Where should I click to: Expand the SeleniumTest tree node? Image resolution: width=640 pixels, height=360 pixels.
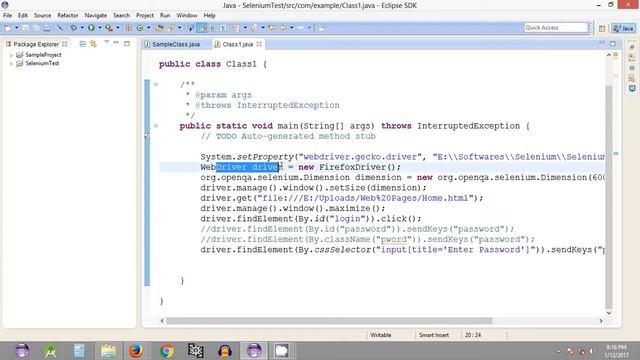pos(11,63)
